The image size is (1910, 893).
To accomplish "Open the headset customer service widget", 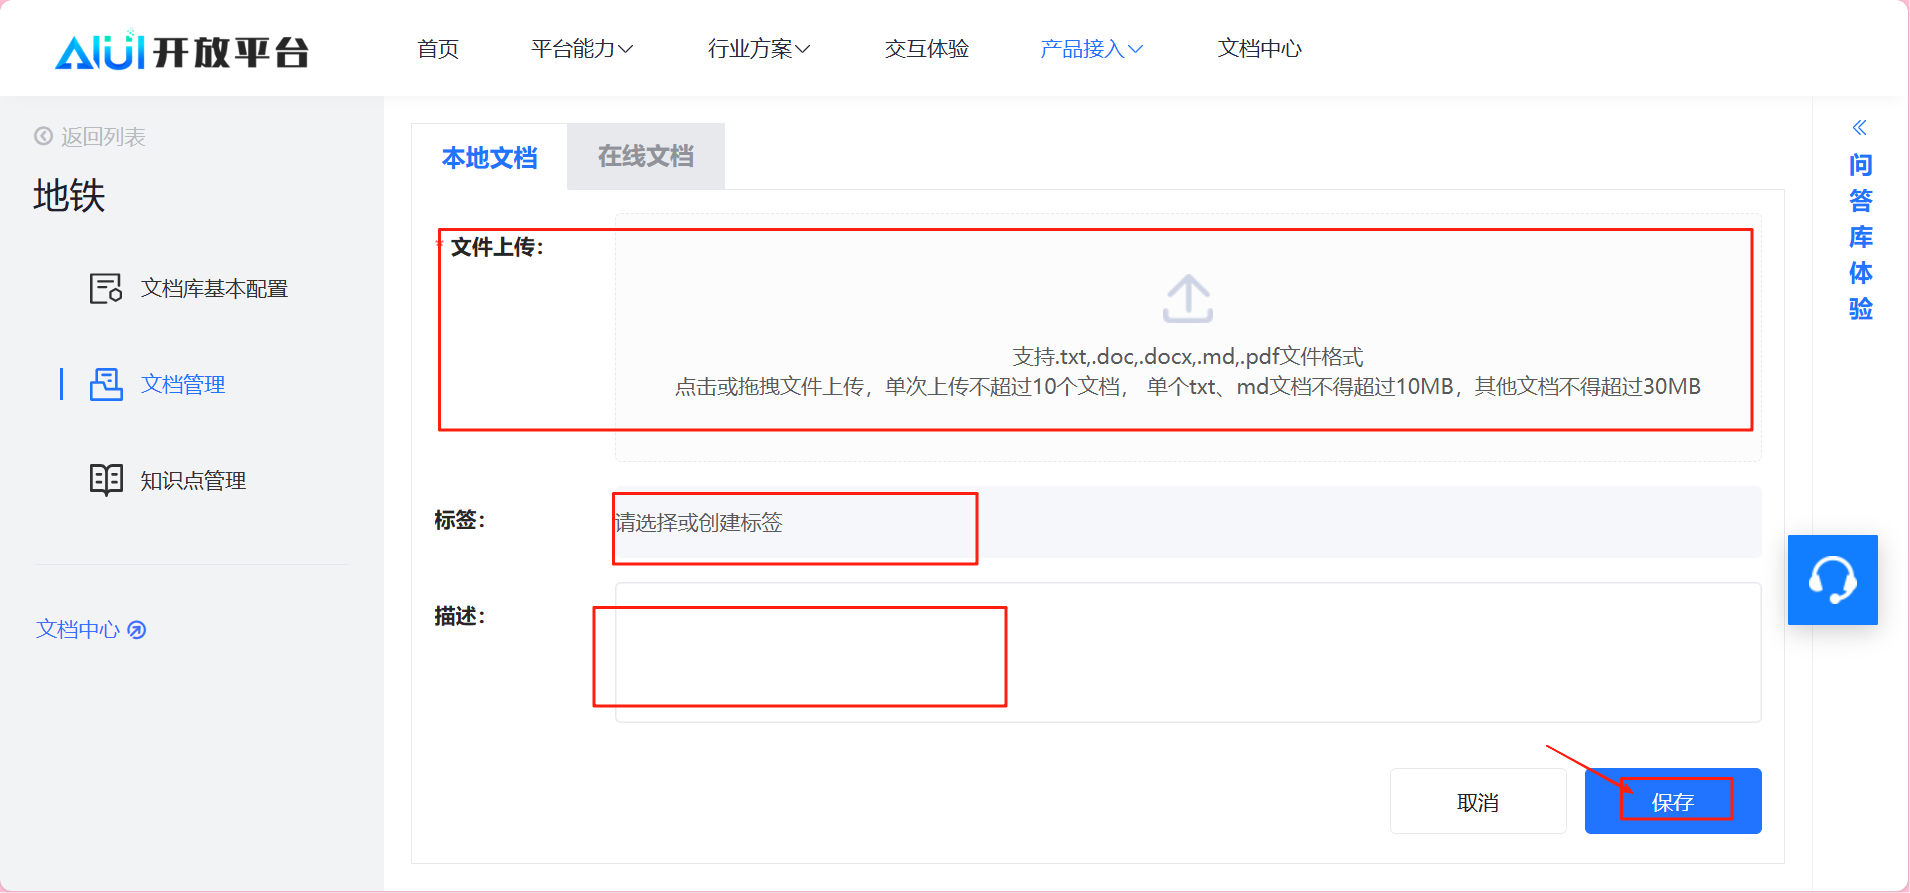I will tap(1832, 580).
